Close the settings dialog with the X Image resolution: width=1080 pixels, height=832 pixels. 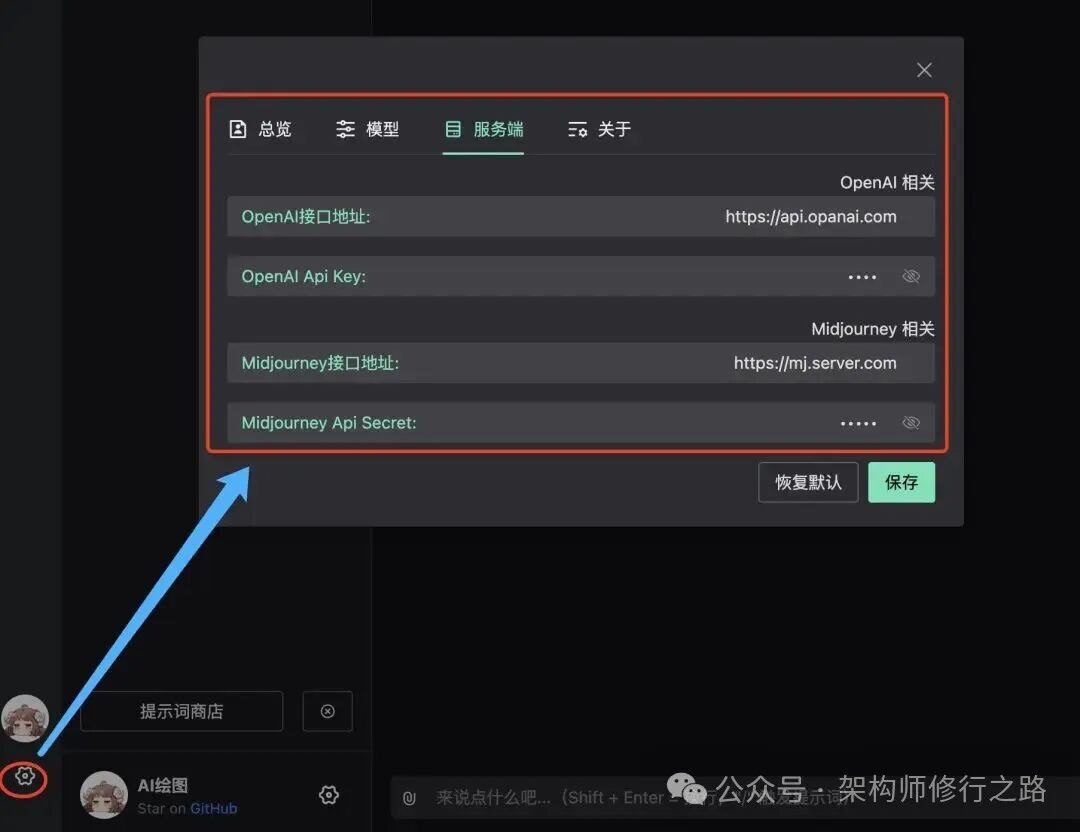click(x=923, y=69)
